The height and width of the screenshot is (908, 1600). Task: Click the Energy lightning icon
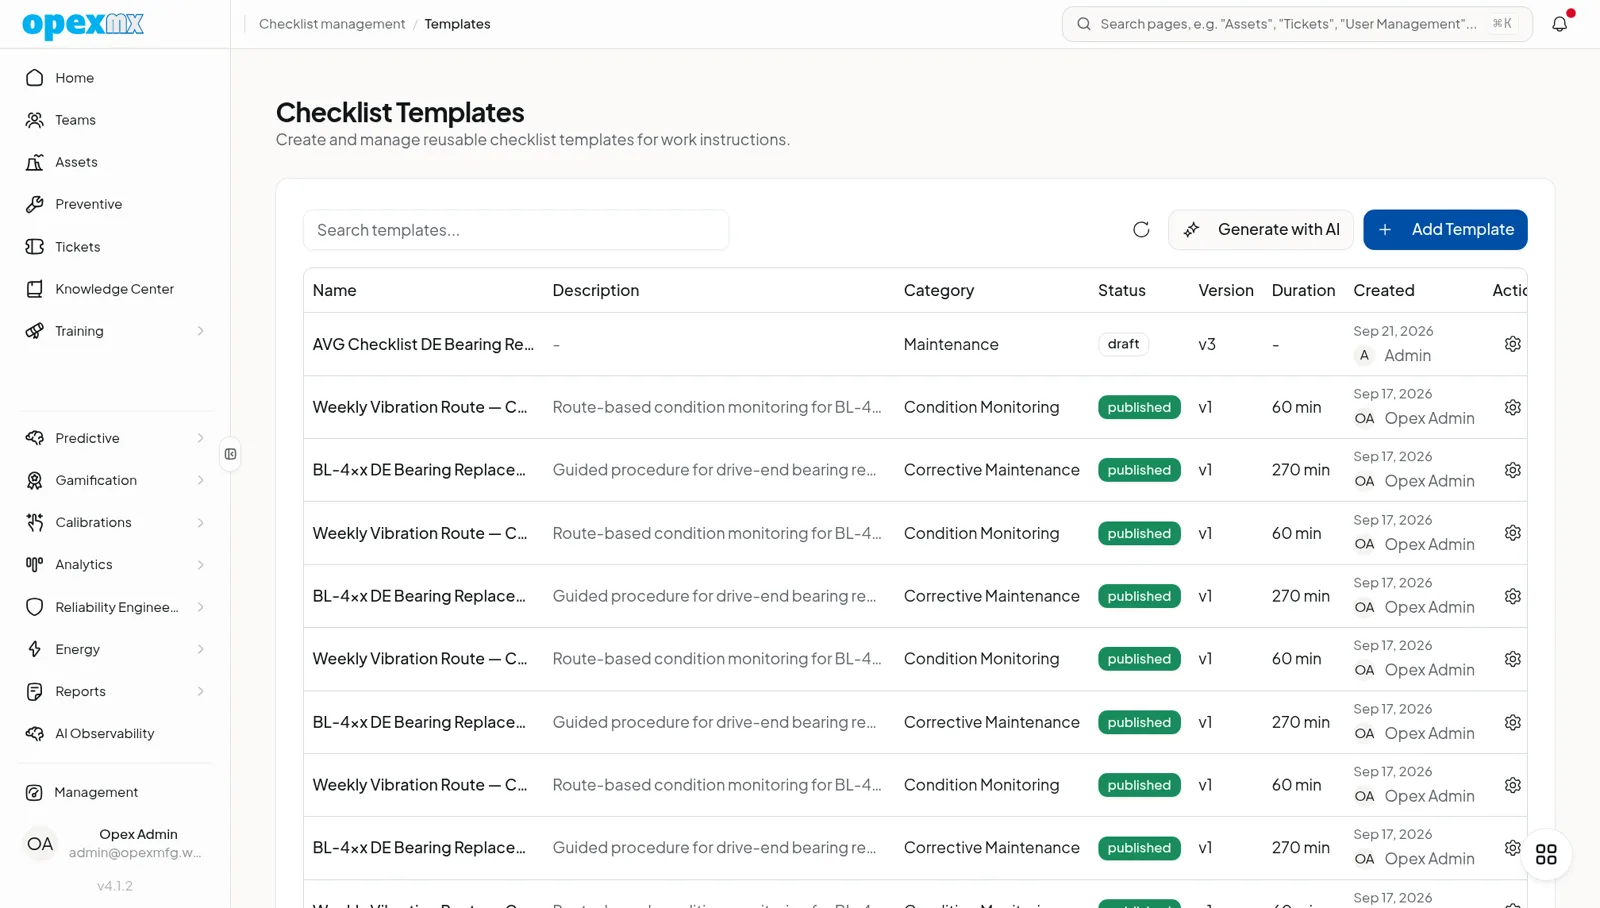(x=35, y=649)
